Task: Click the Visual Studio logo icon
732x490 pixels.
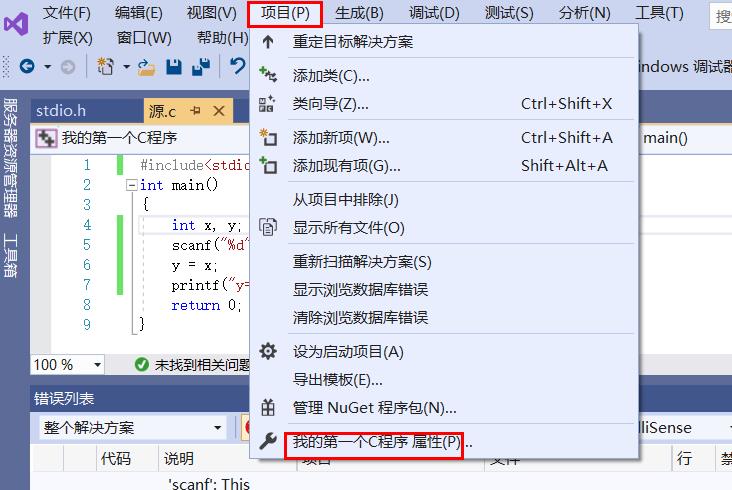Action: click(x=16, y=24)
